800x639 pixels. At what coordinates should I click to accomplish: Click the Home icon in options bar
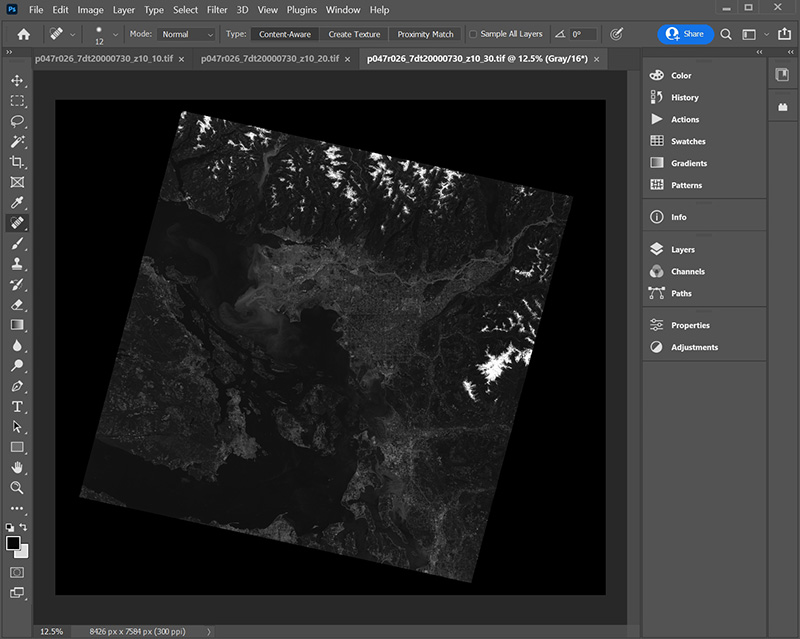[24, 34]
